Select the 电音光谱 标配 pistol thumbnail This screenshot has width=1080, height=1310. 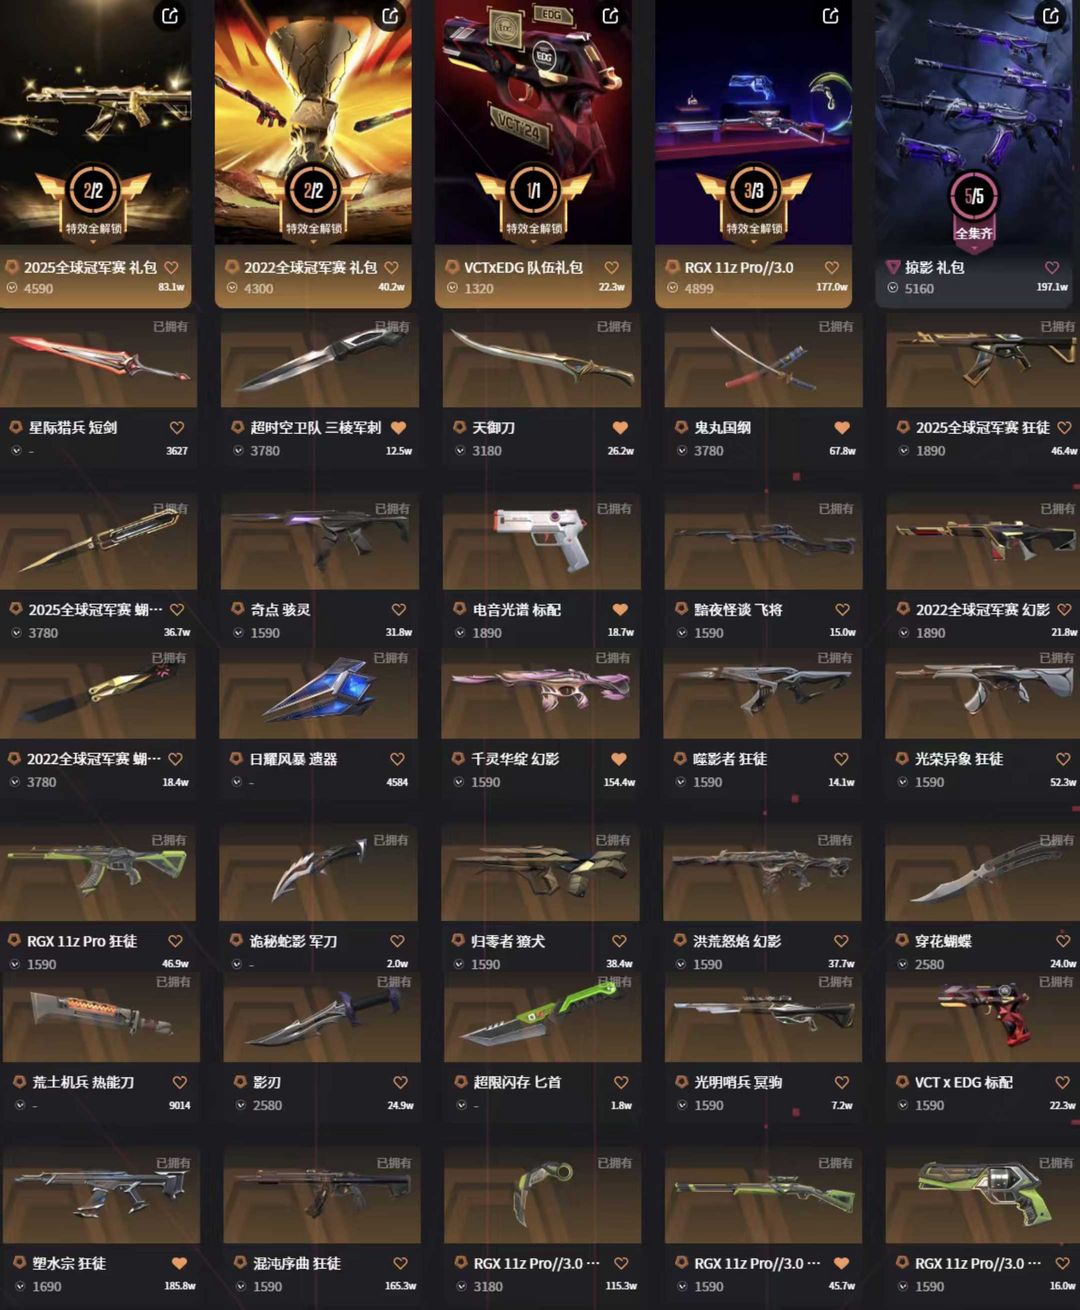541,538
